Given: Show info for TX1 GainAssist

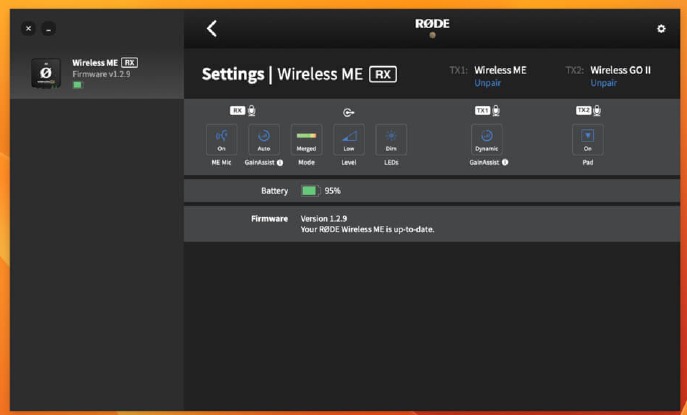Looking at the screenshot, I should 505,162.
